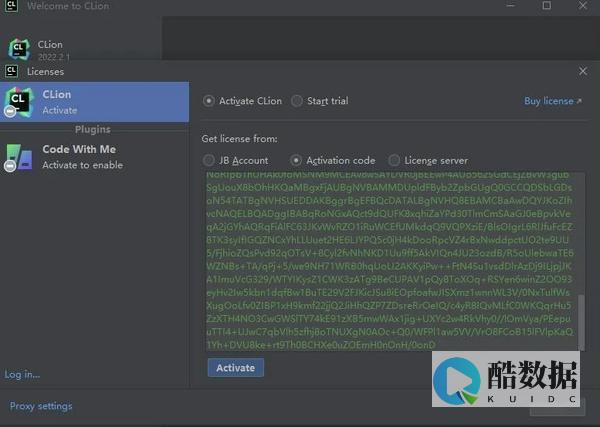Click the 'Get license from:' label
The width and height of the screenshot is (600, 427).
tap(240, 139)
